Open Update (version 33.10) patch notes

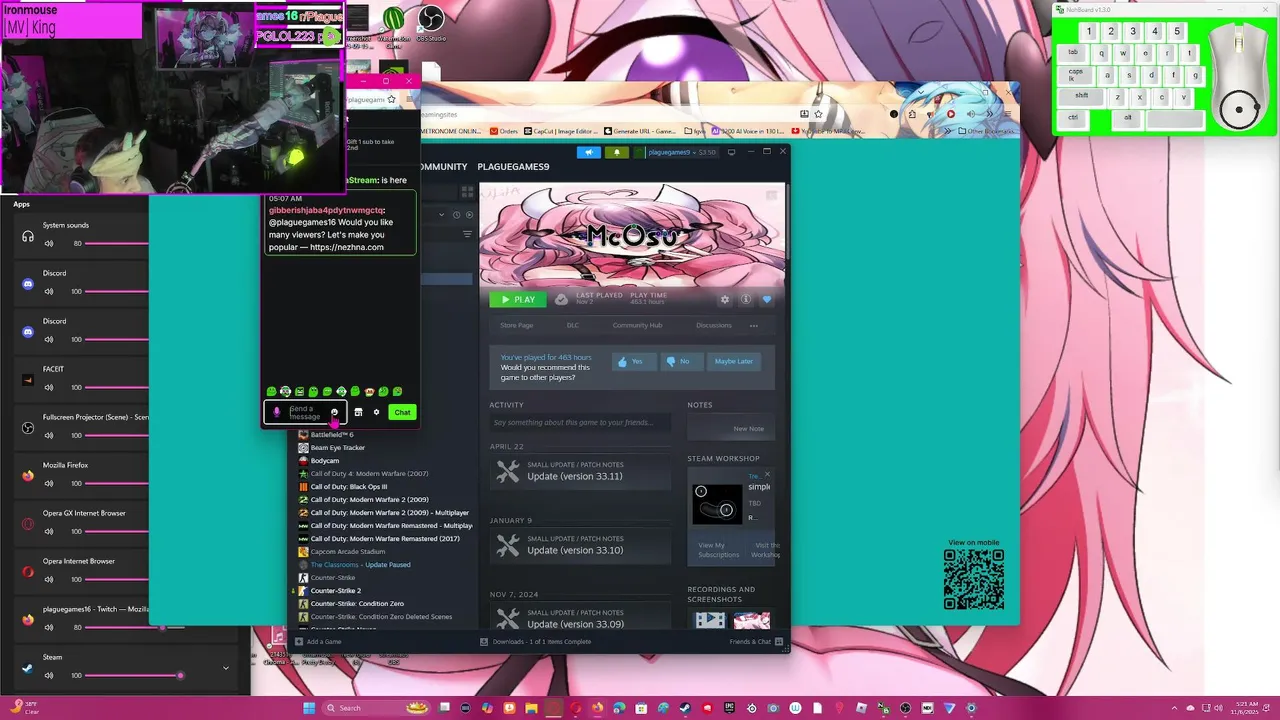580,546
